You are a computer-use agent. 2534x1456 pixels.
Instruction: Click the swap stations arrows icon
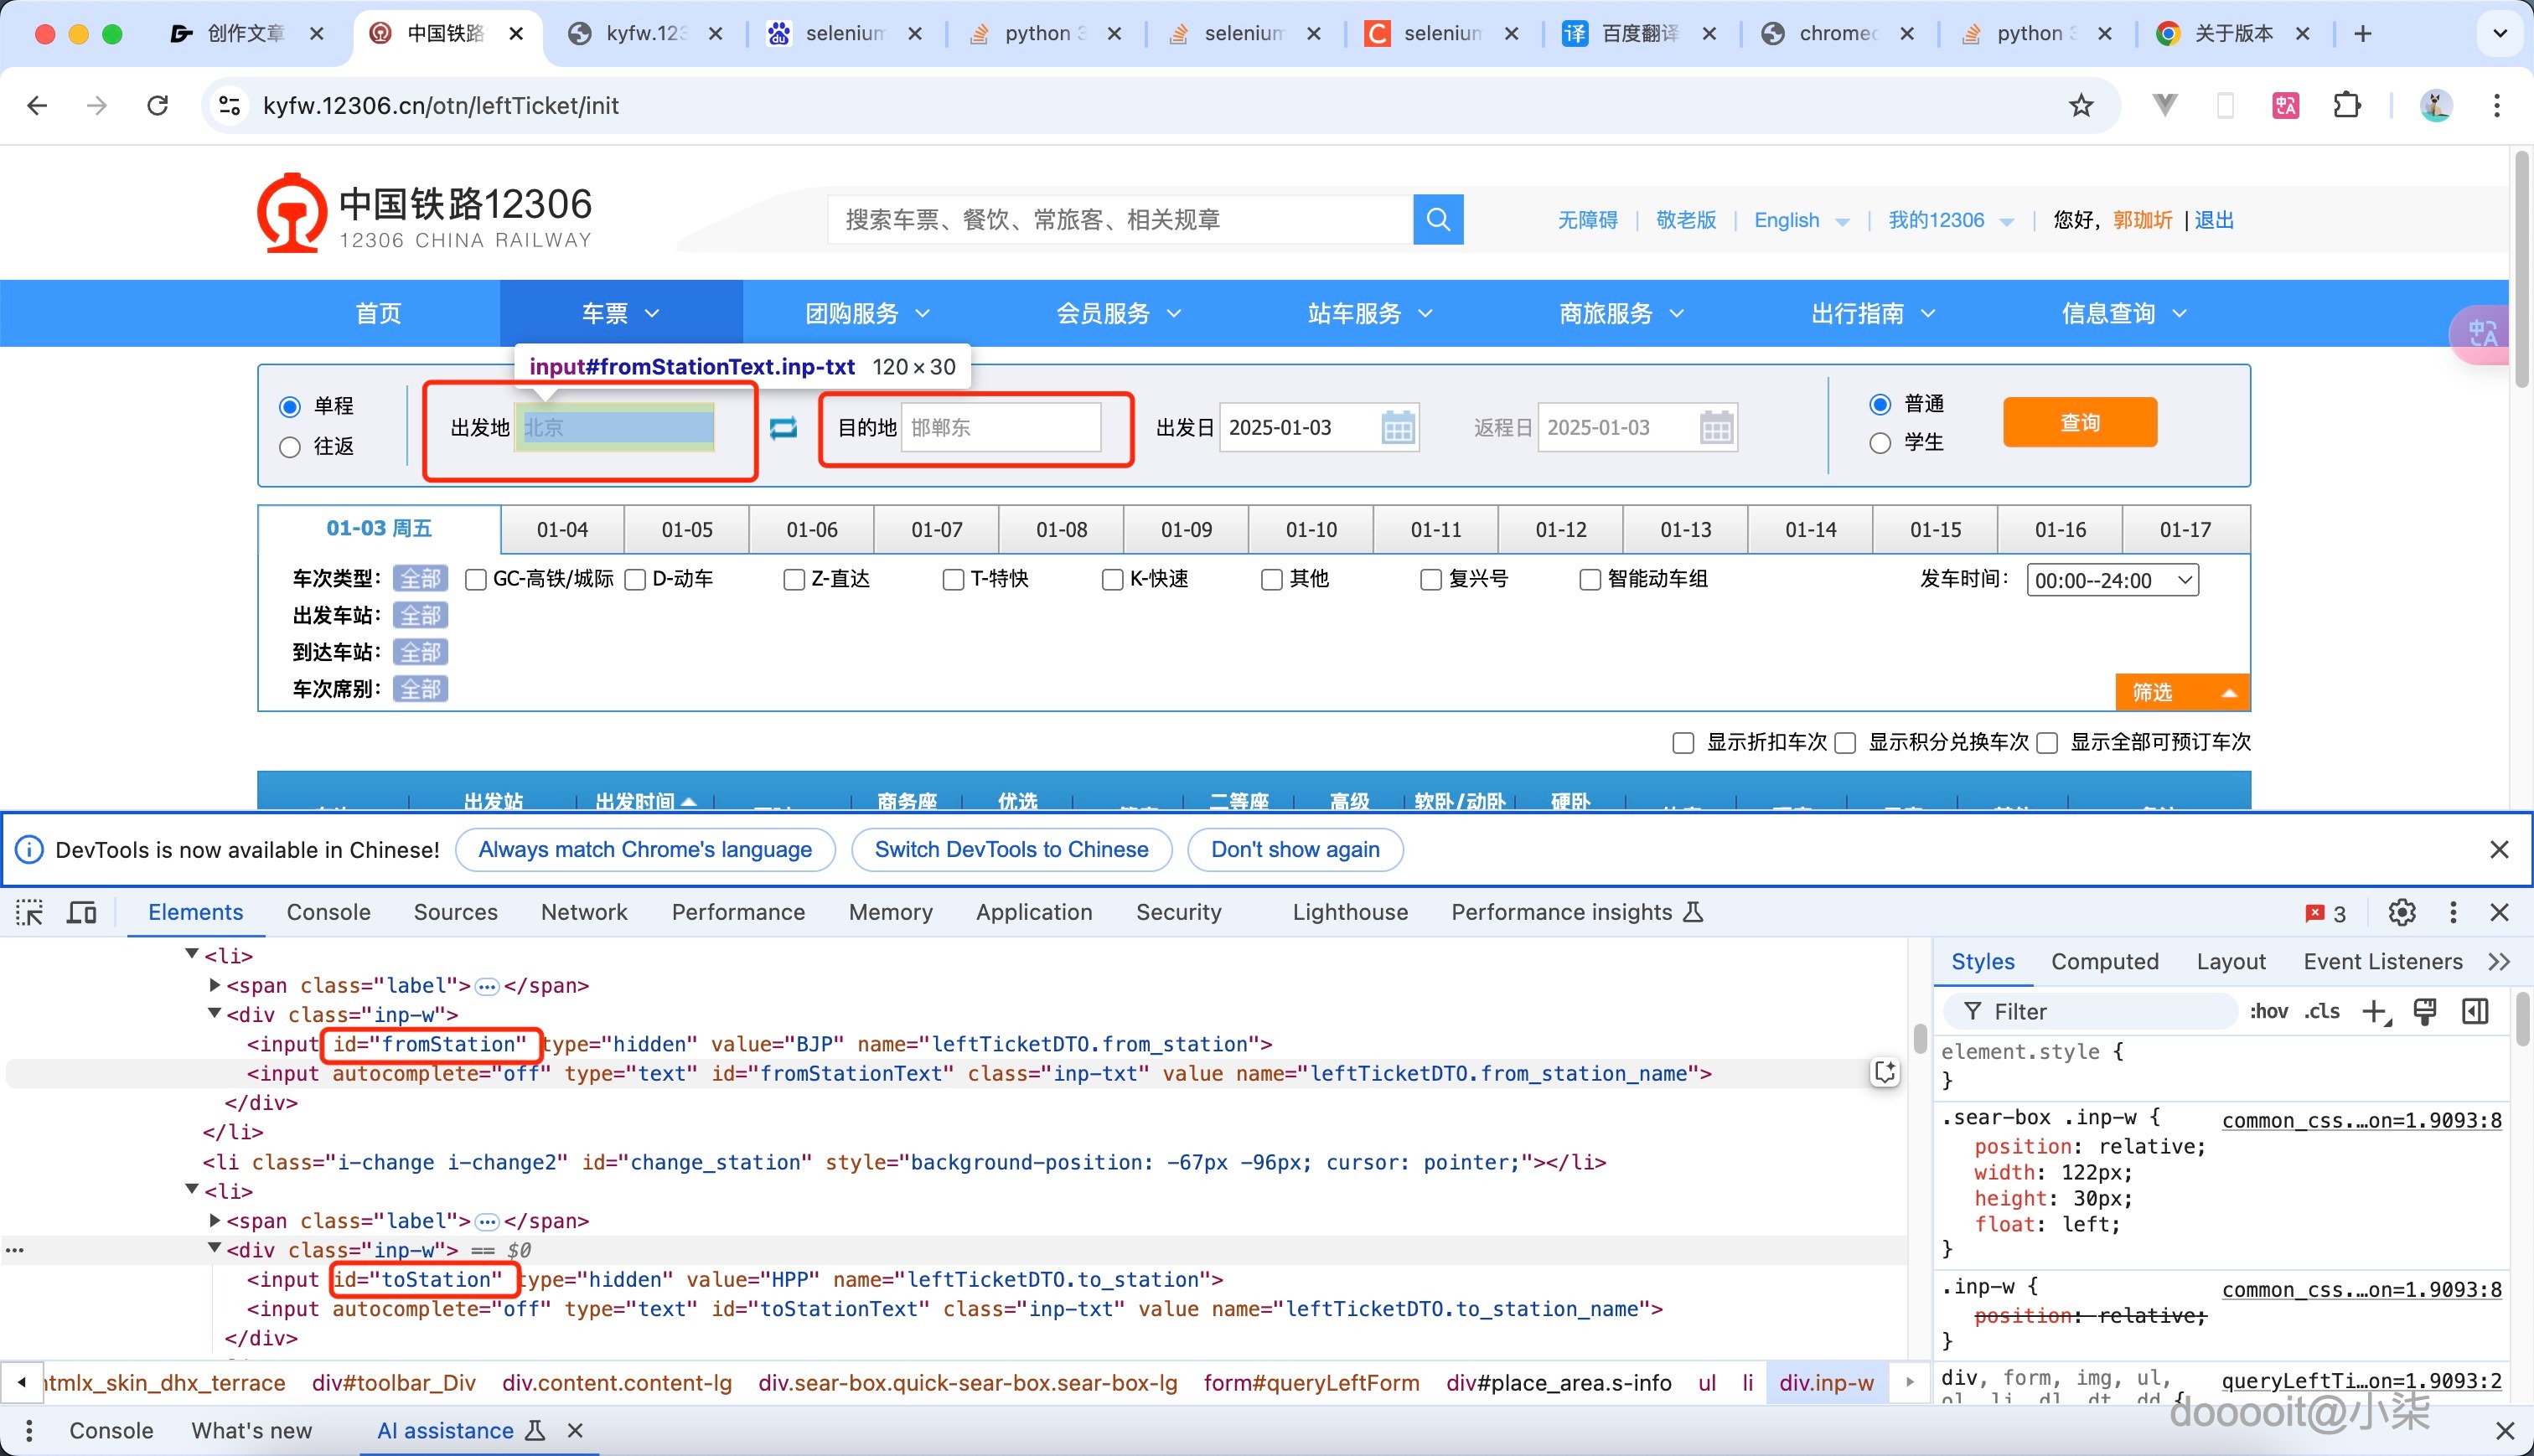pos(783,428)
